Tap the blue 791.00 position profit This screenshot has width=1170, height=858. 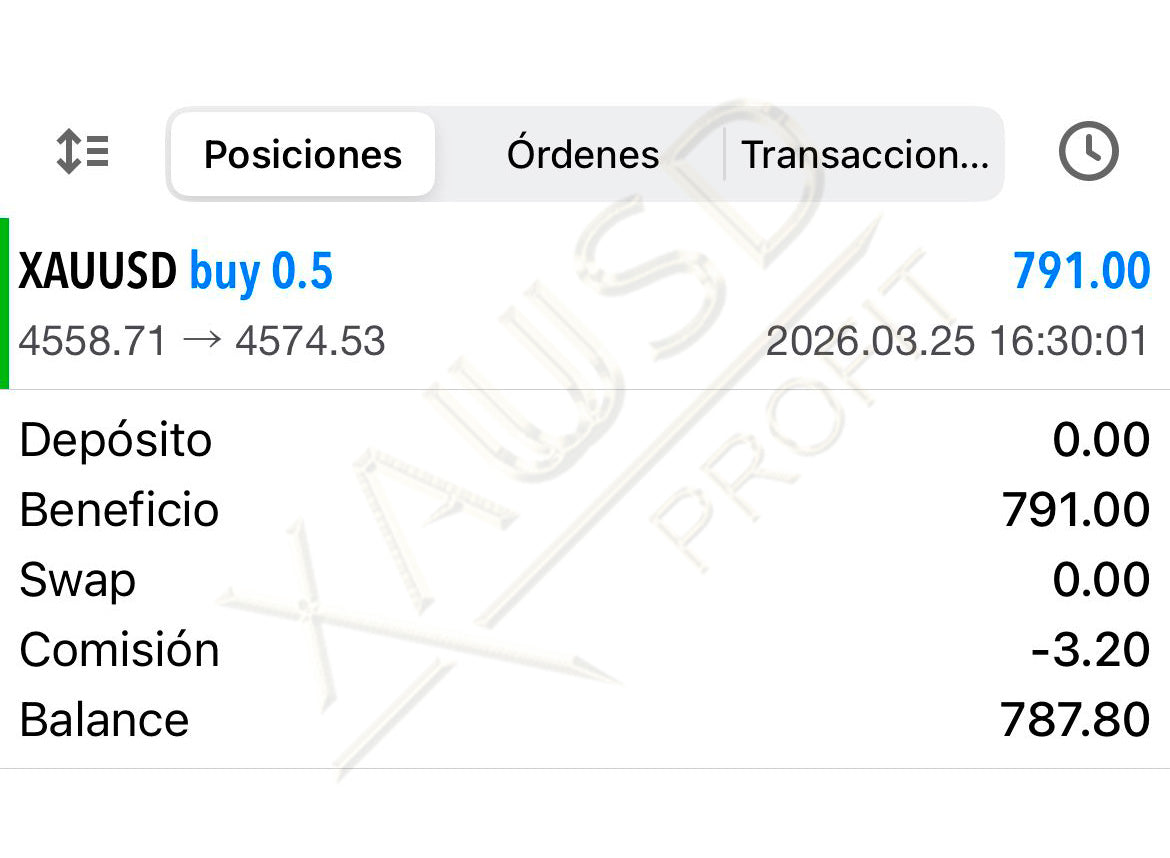pyautogui.click(x=1081, y=272)
